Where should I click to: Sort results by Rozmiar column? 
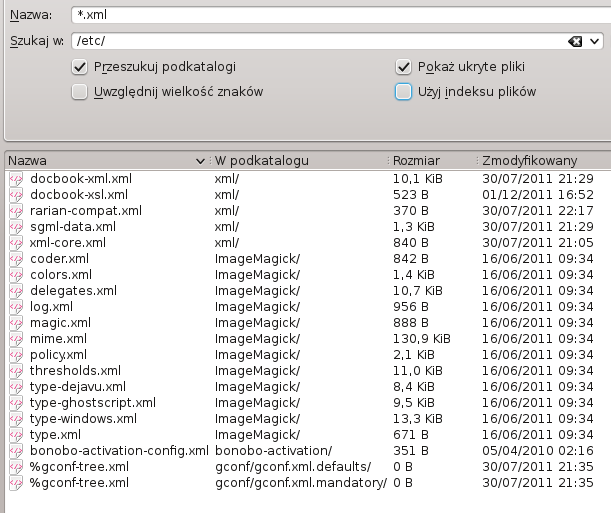click(x=430, y=160)
